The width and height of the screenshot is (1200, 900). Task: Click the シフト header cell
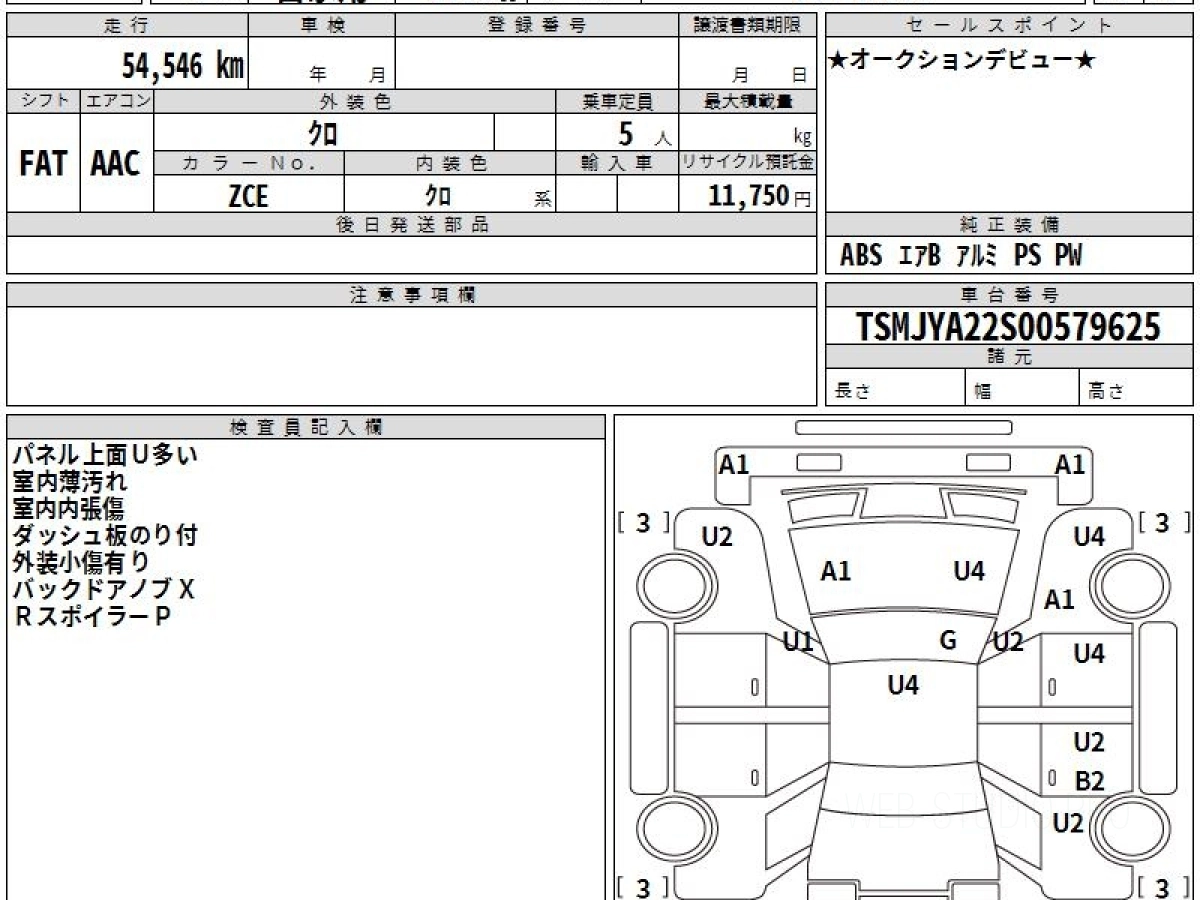43,101
